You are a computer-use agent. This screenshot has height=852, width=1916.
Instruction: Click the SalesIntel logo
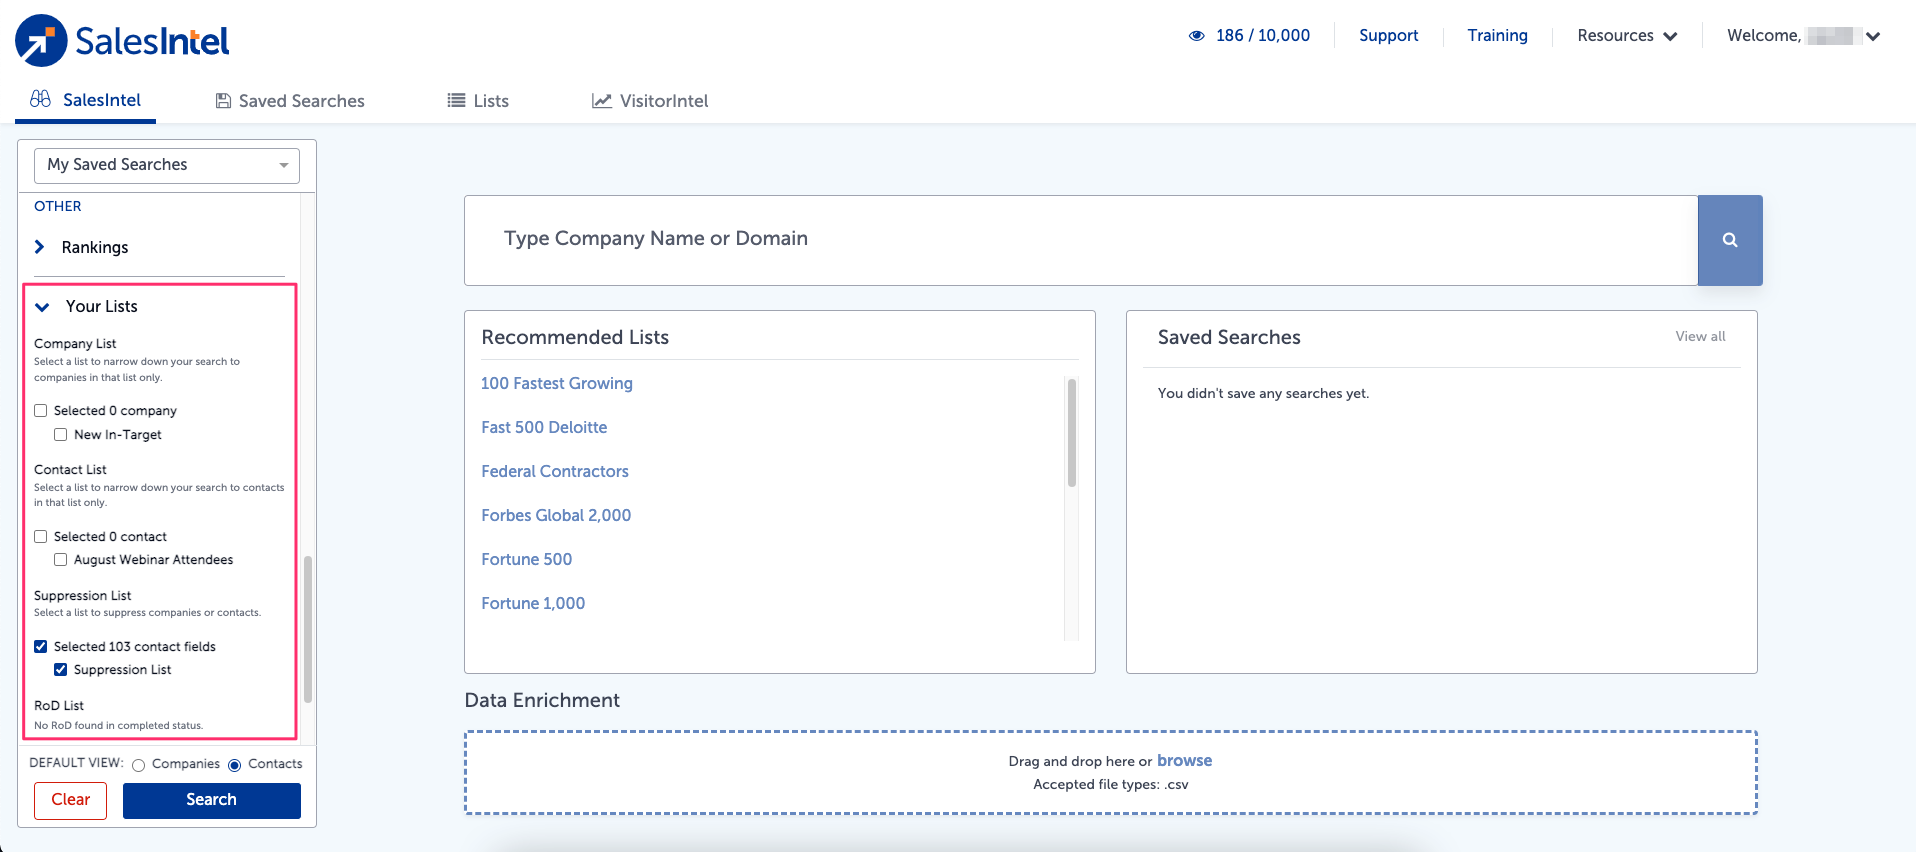[122, 41]
